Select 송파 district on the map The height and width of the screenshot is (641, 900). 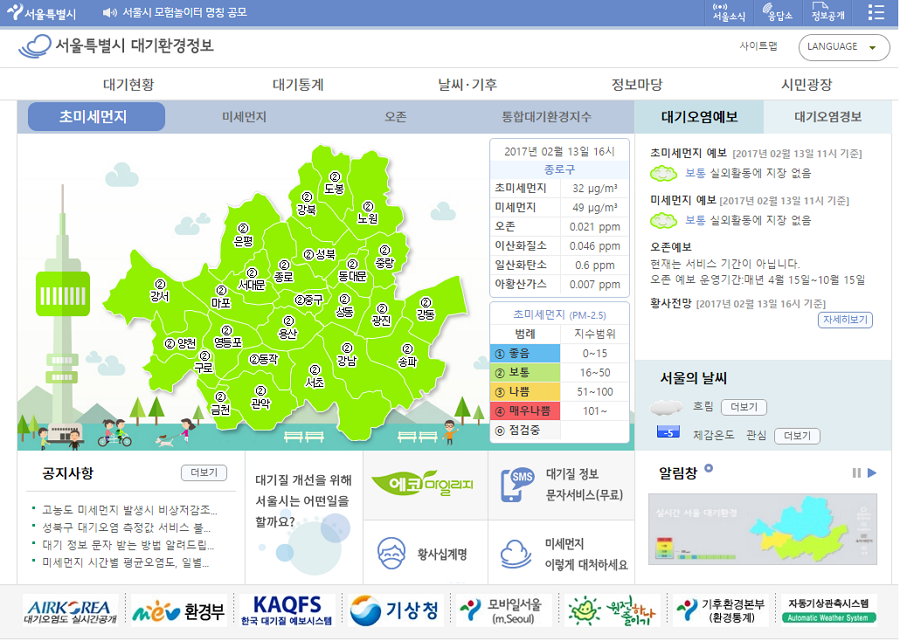coord(408,356)
